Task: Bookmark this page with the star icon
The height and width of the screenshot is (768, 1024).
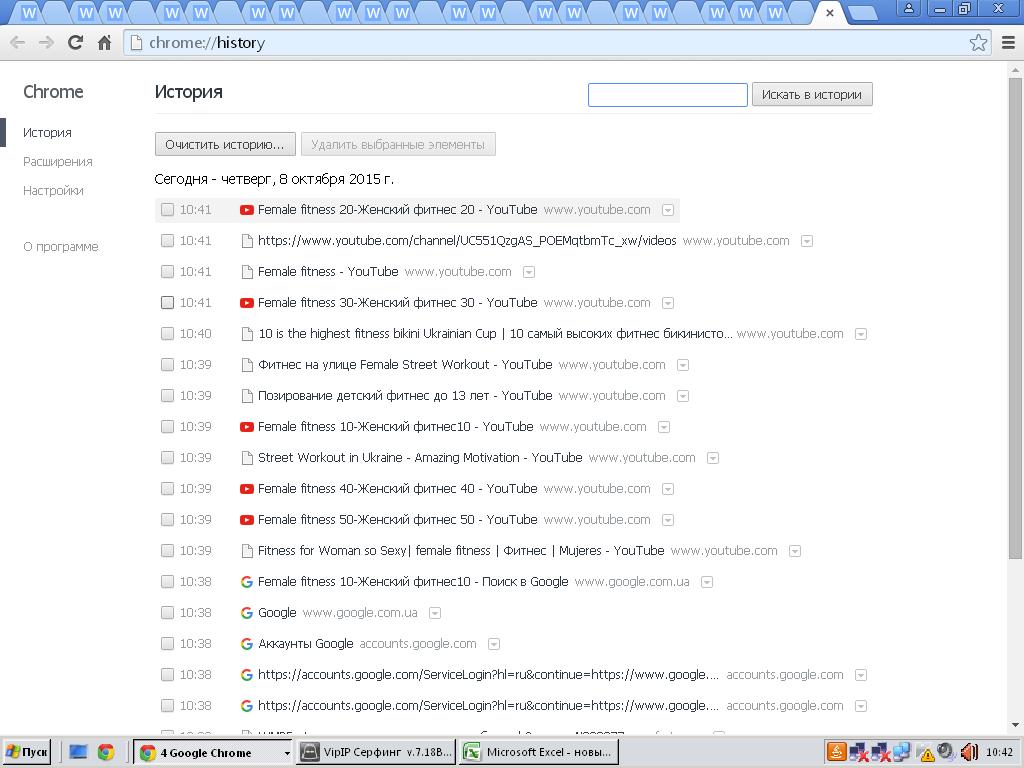Action: (978, 43)
